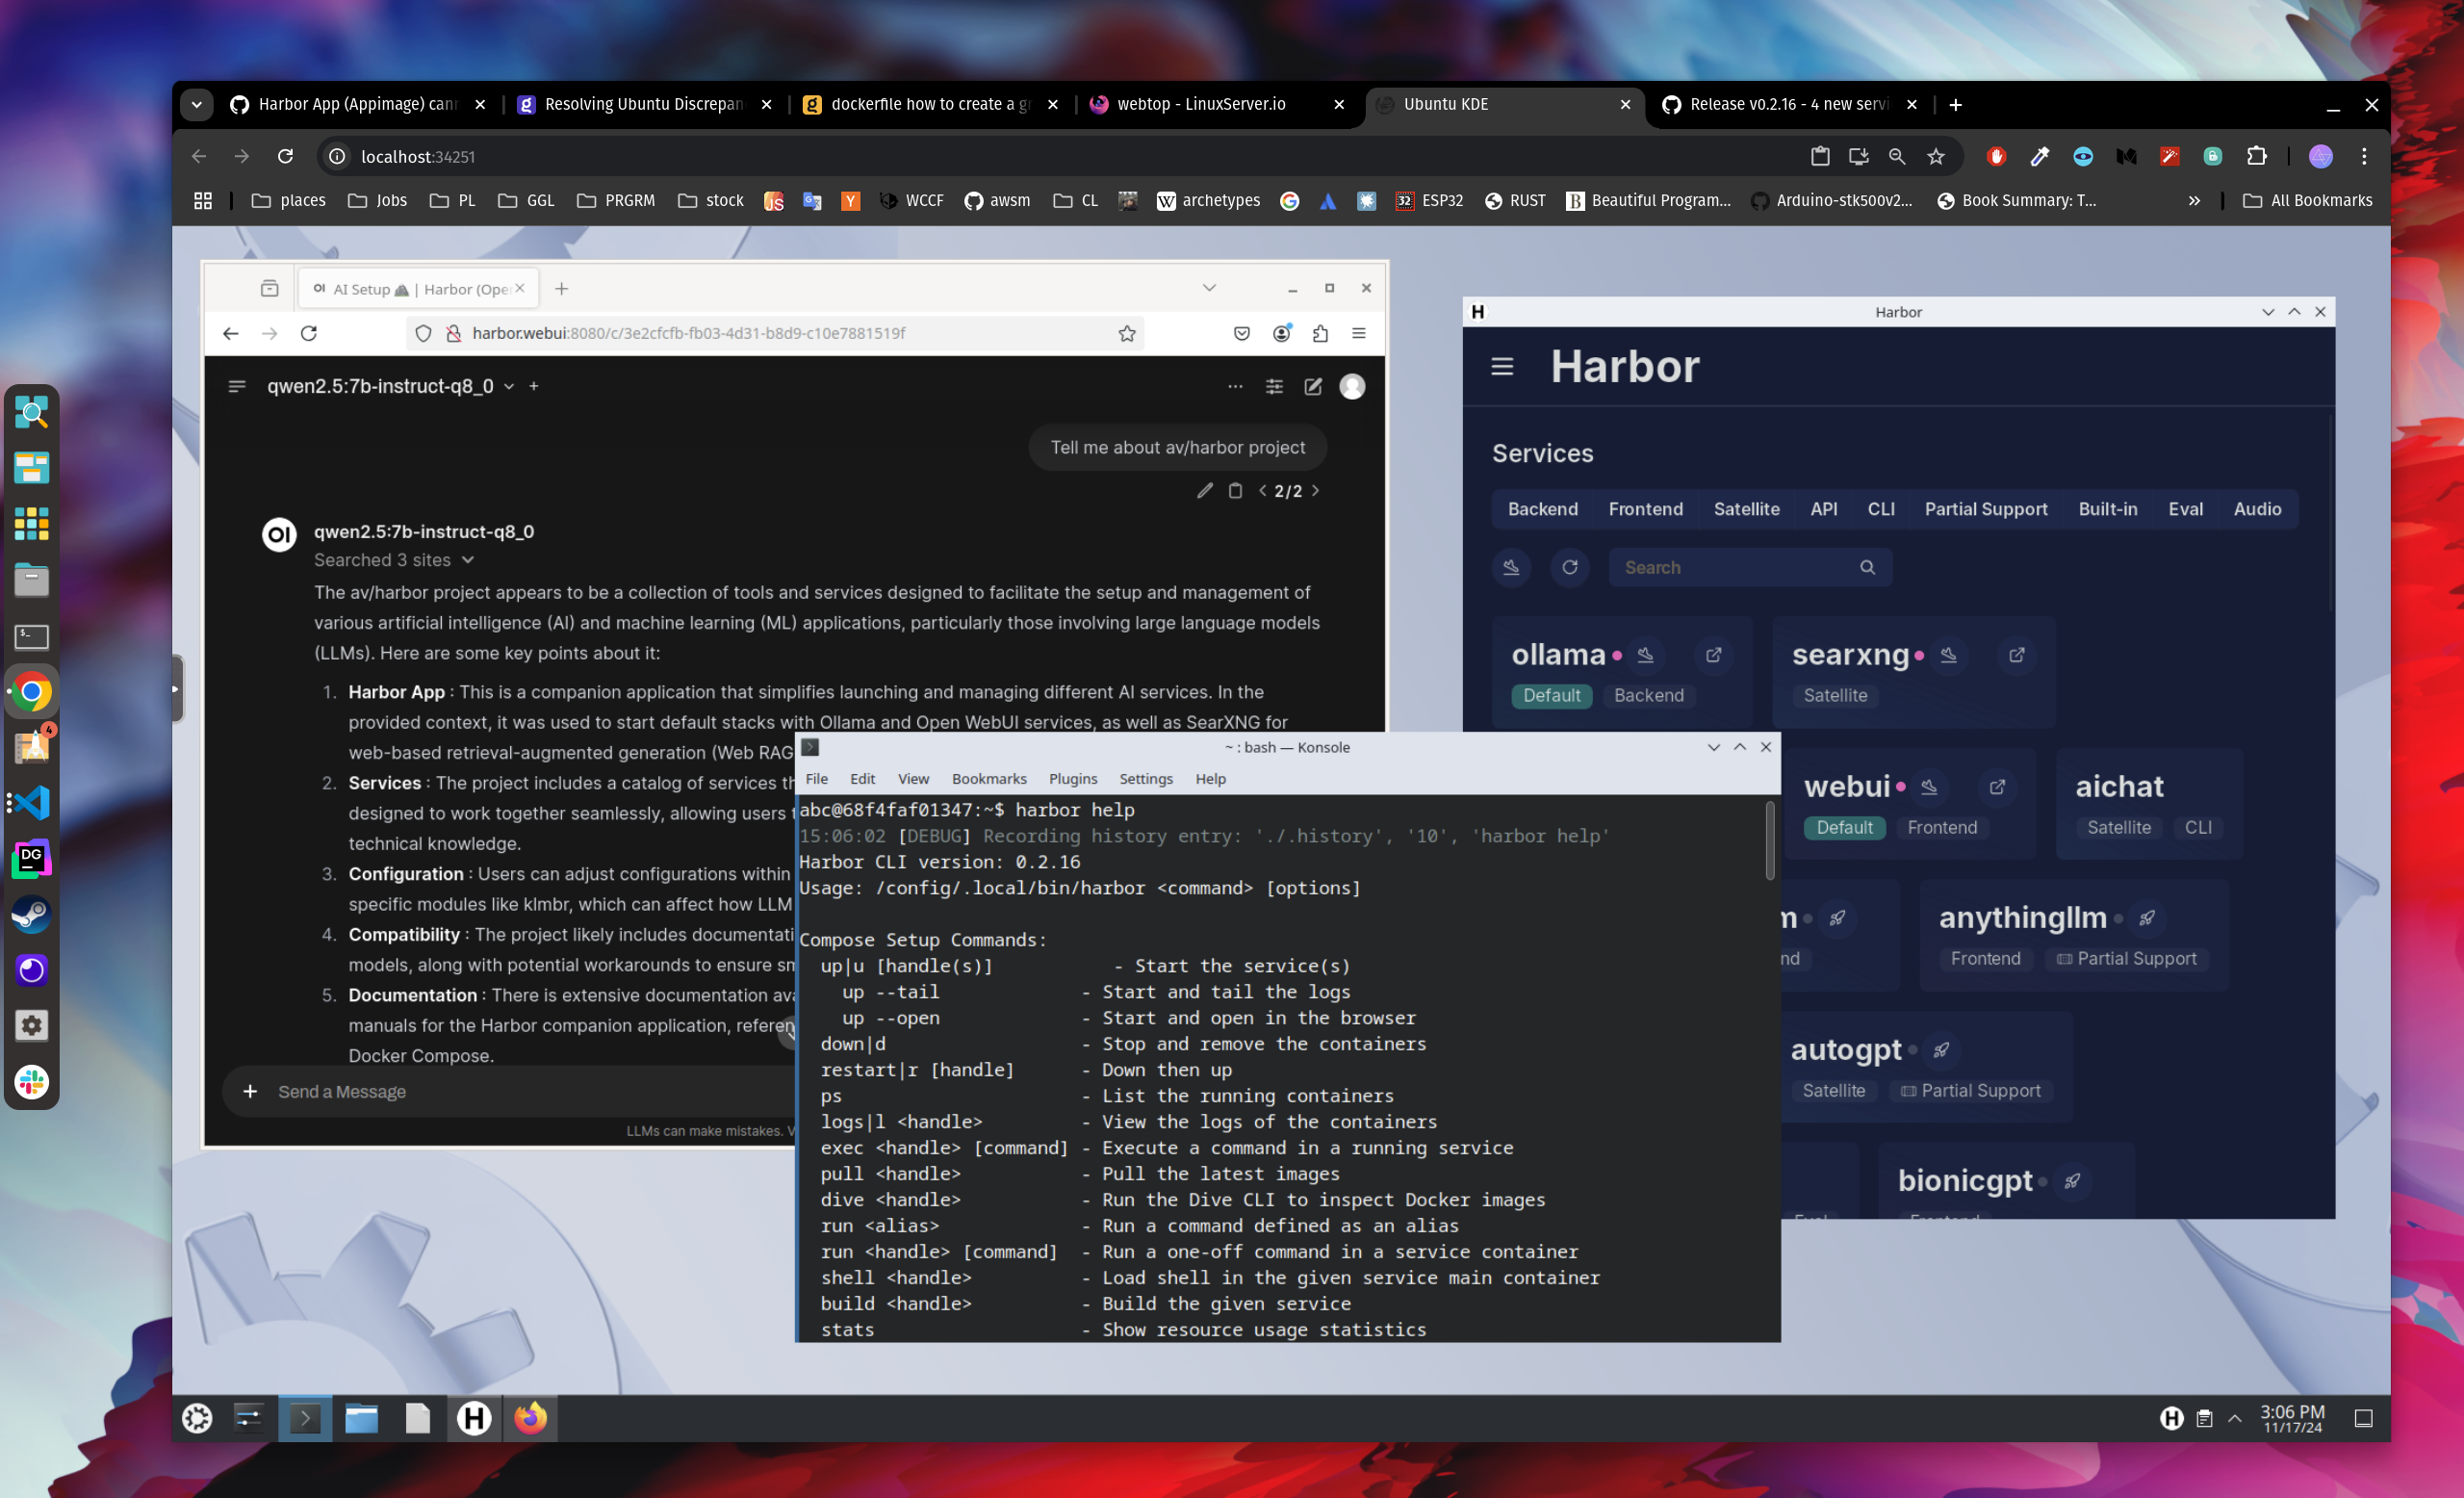Start a new chat with pencil icon
This screenshot has height=1498, width=2464.
[1313, 386]
